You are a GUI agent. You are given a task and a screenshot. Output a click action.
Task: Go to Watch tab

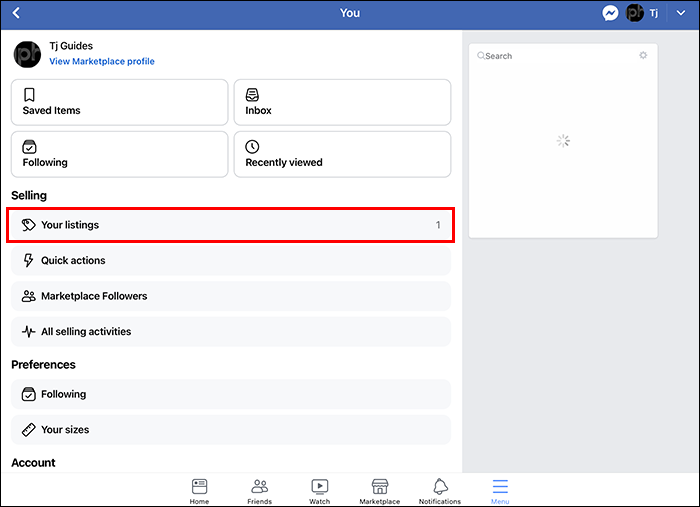pos(320,491)
